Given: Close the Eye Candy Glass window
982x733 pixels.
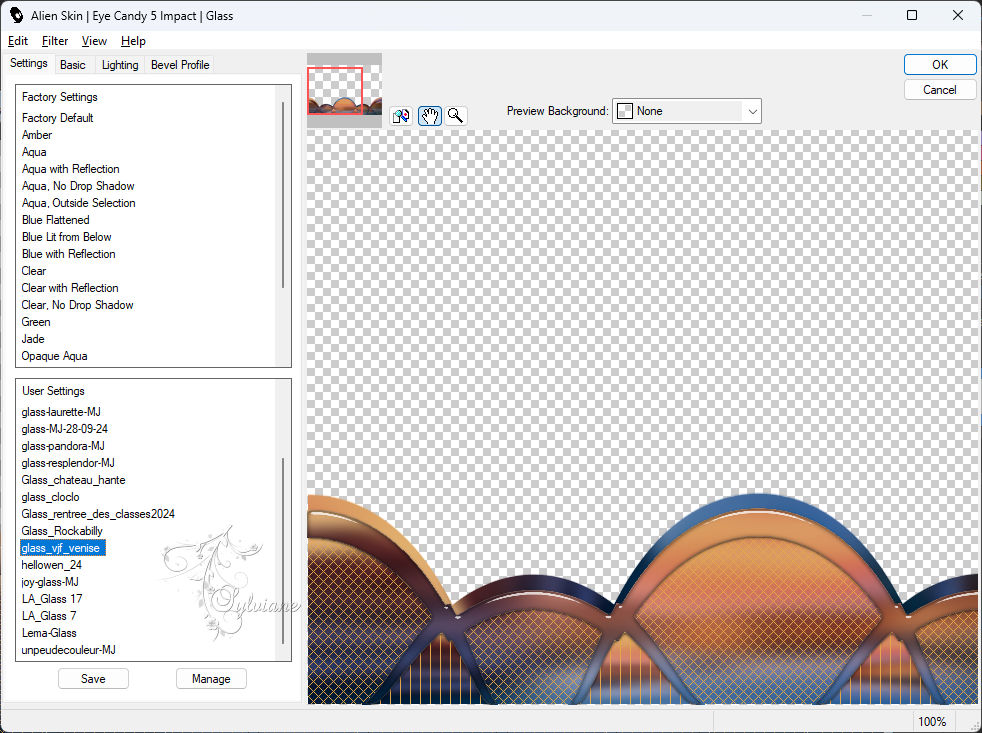Looking at the screenshot, I should coord(958,15).
